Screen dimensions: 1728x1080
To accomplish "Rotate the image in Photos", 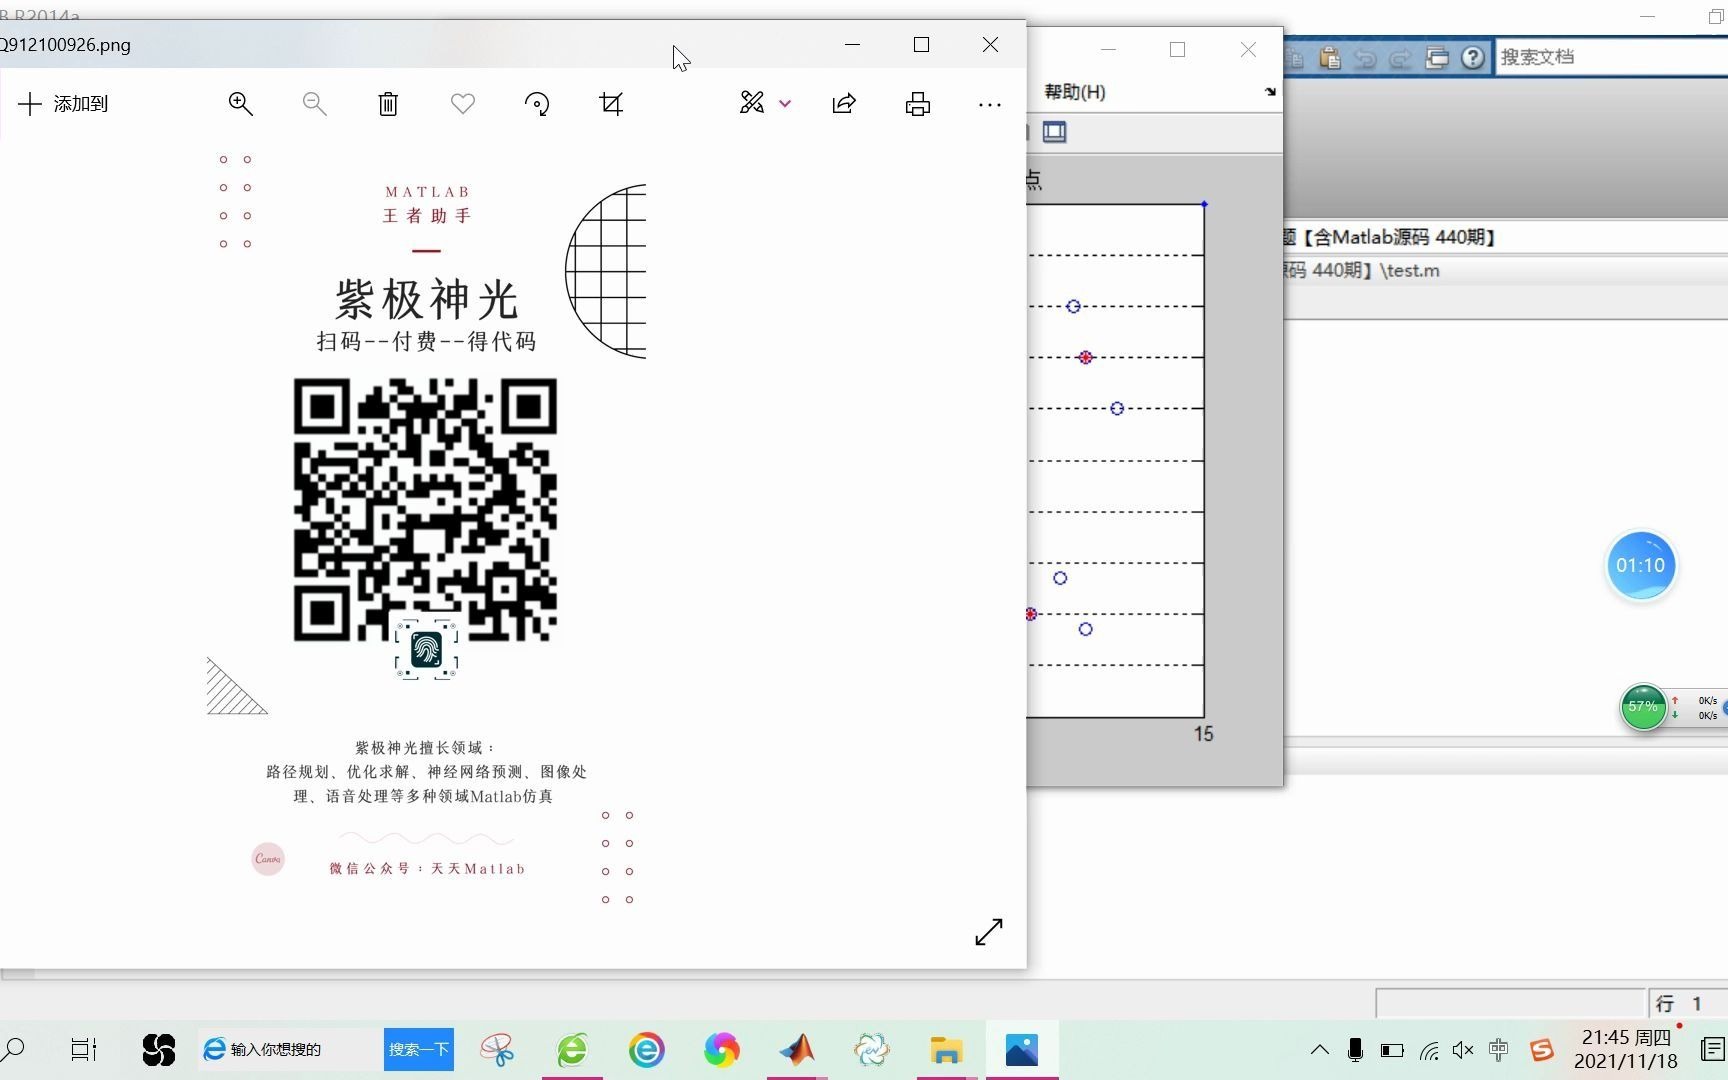I will click(537, 104).
